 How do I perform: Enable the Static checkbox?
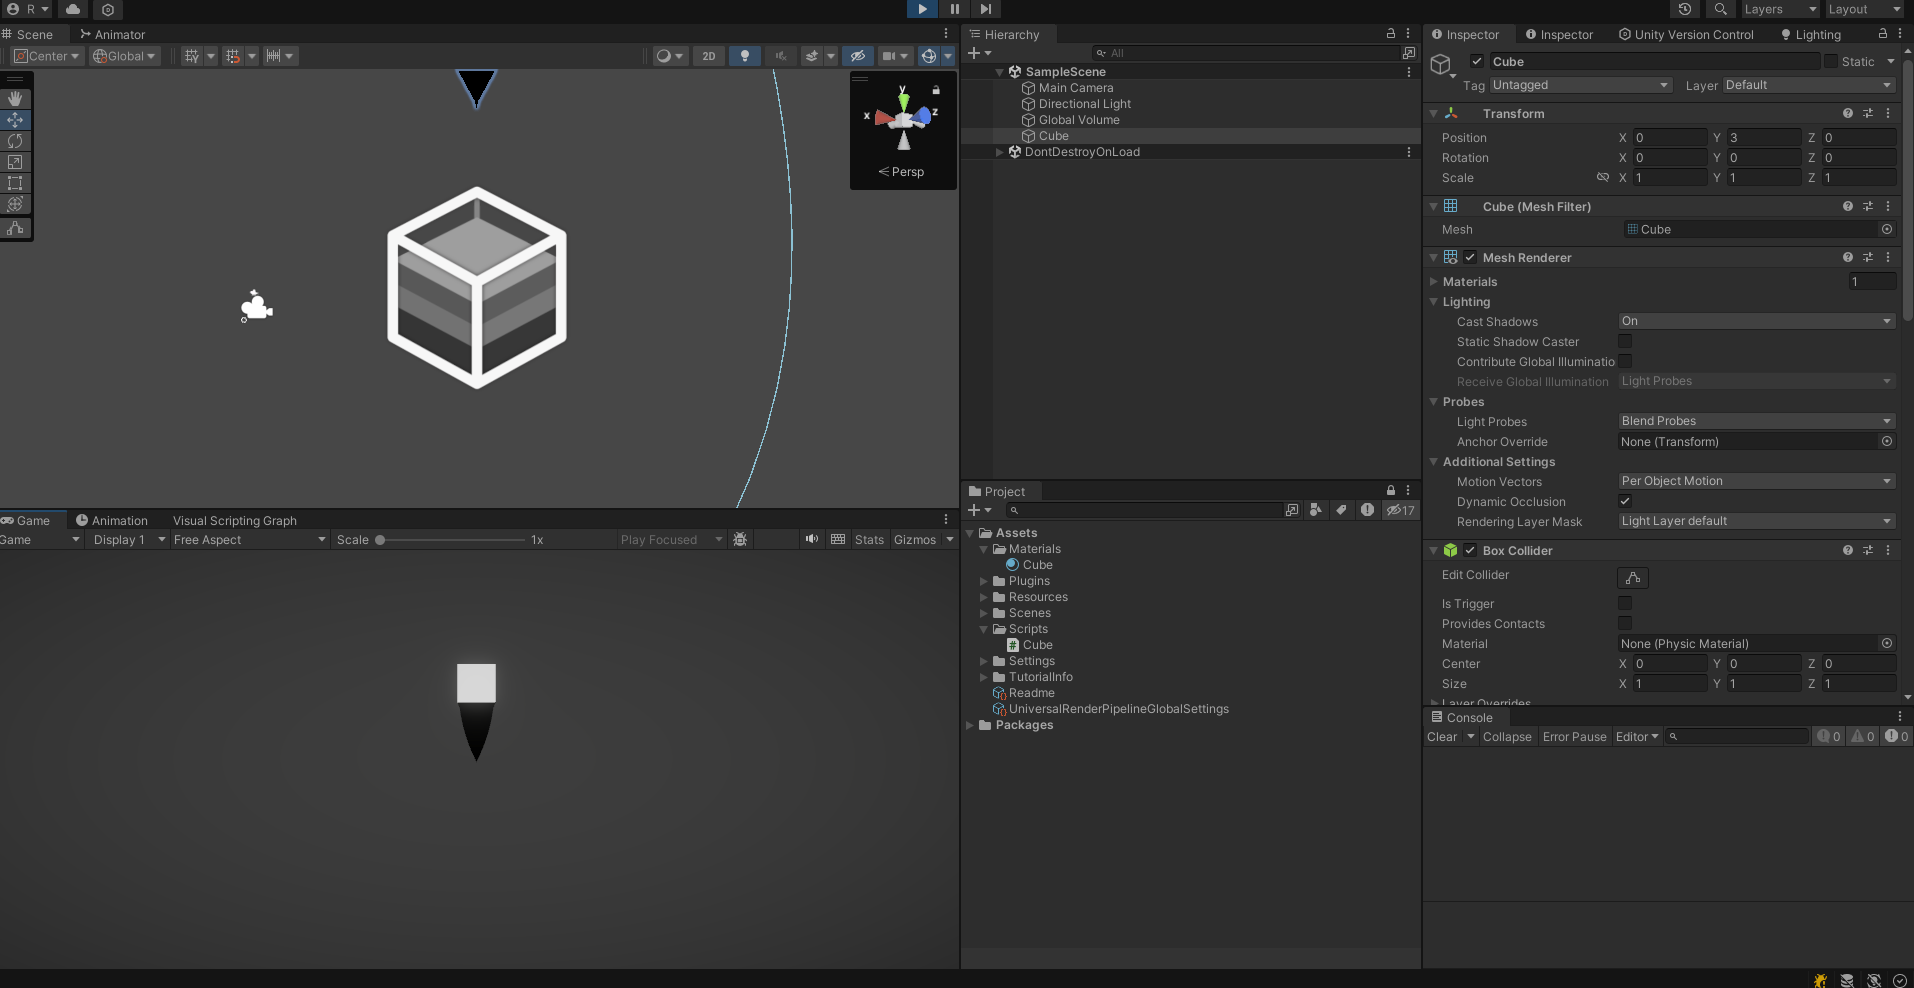point(1831,61)
